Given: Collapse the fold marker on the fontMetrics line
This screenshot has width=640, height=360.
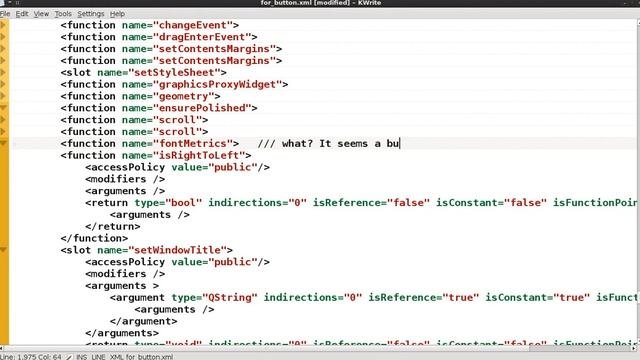Looking at the screenshot, I should point(3,144).
